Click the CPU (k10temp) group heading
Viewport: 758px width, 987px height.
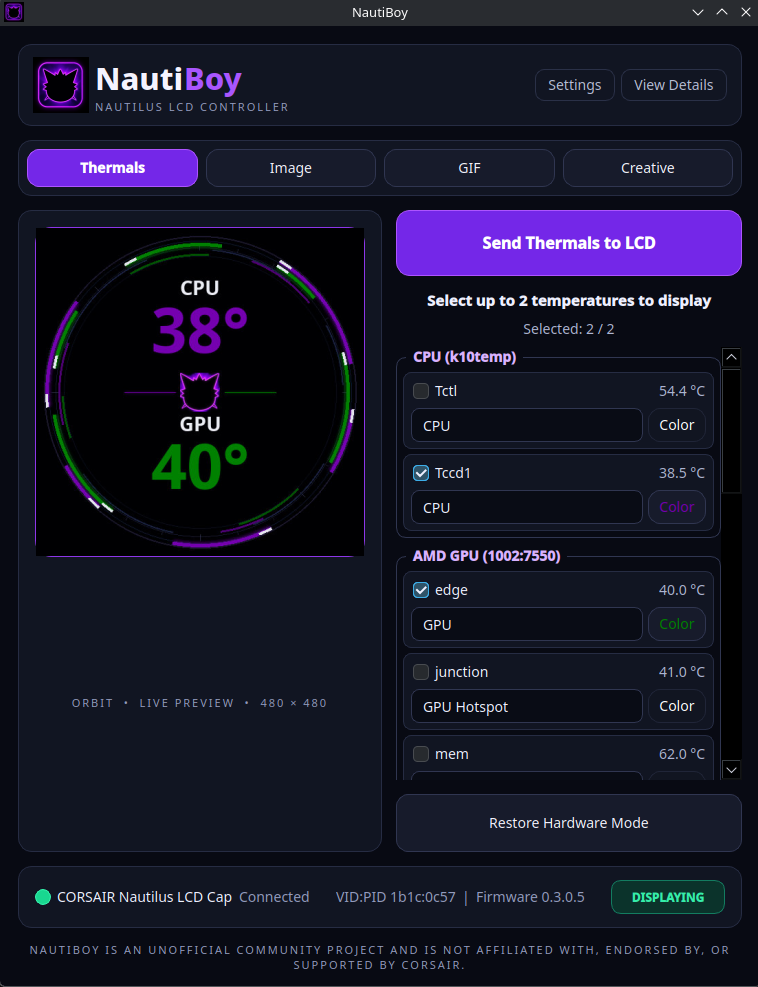coord(465,357)
